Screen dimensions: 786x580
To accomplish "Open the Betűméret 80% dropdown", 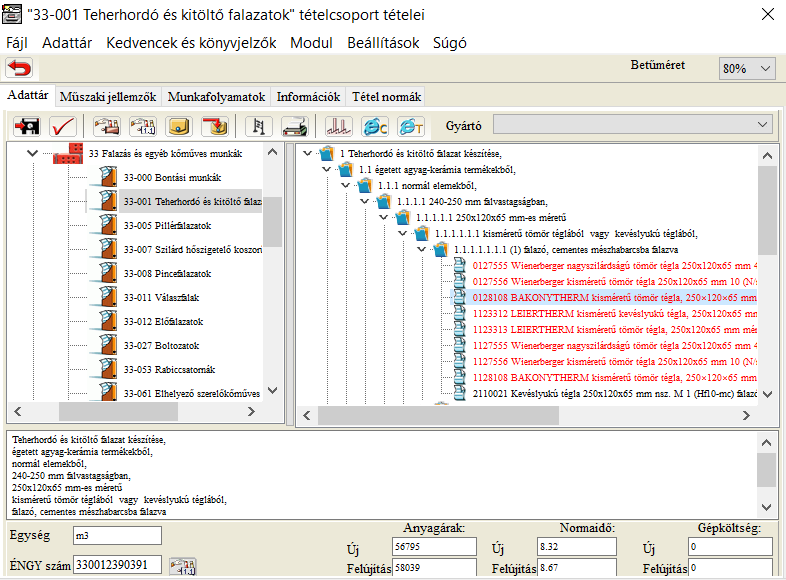I will click(x=746, y=68).
